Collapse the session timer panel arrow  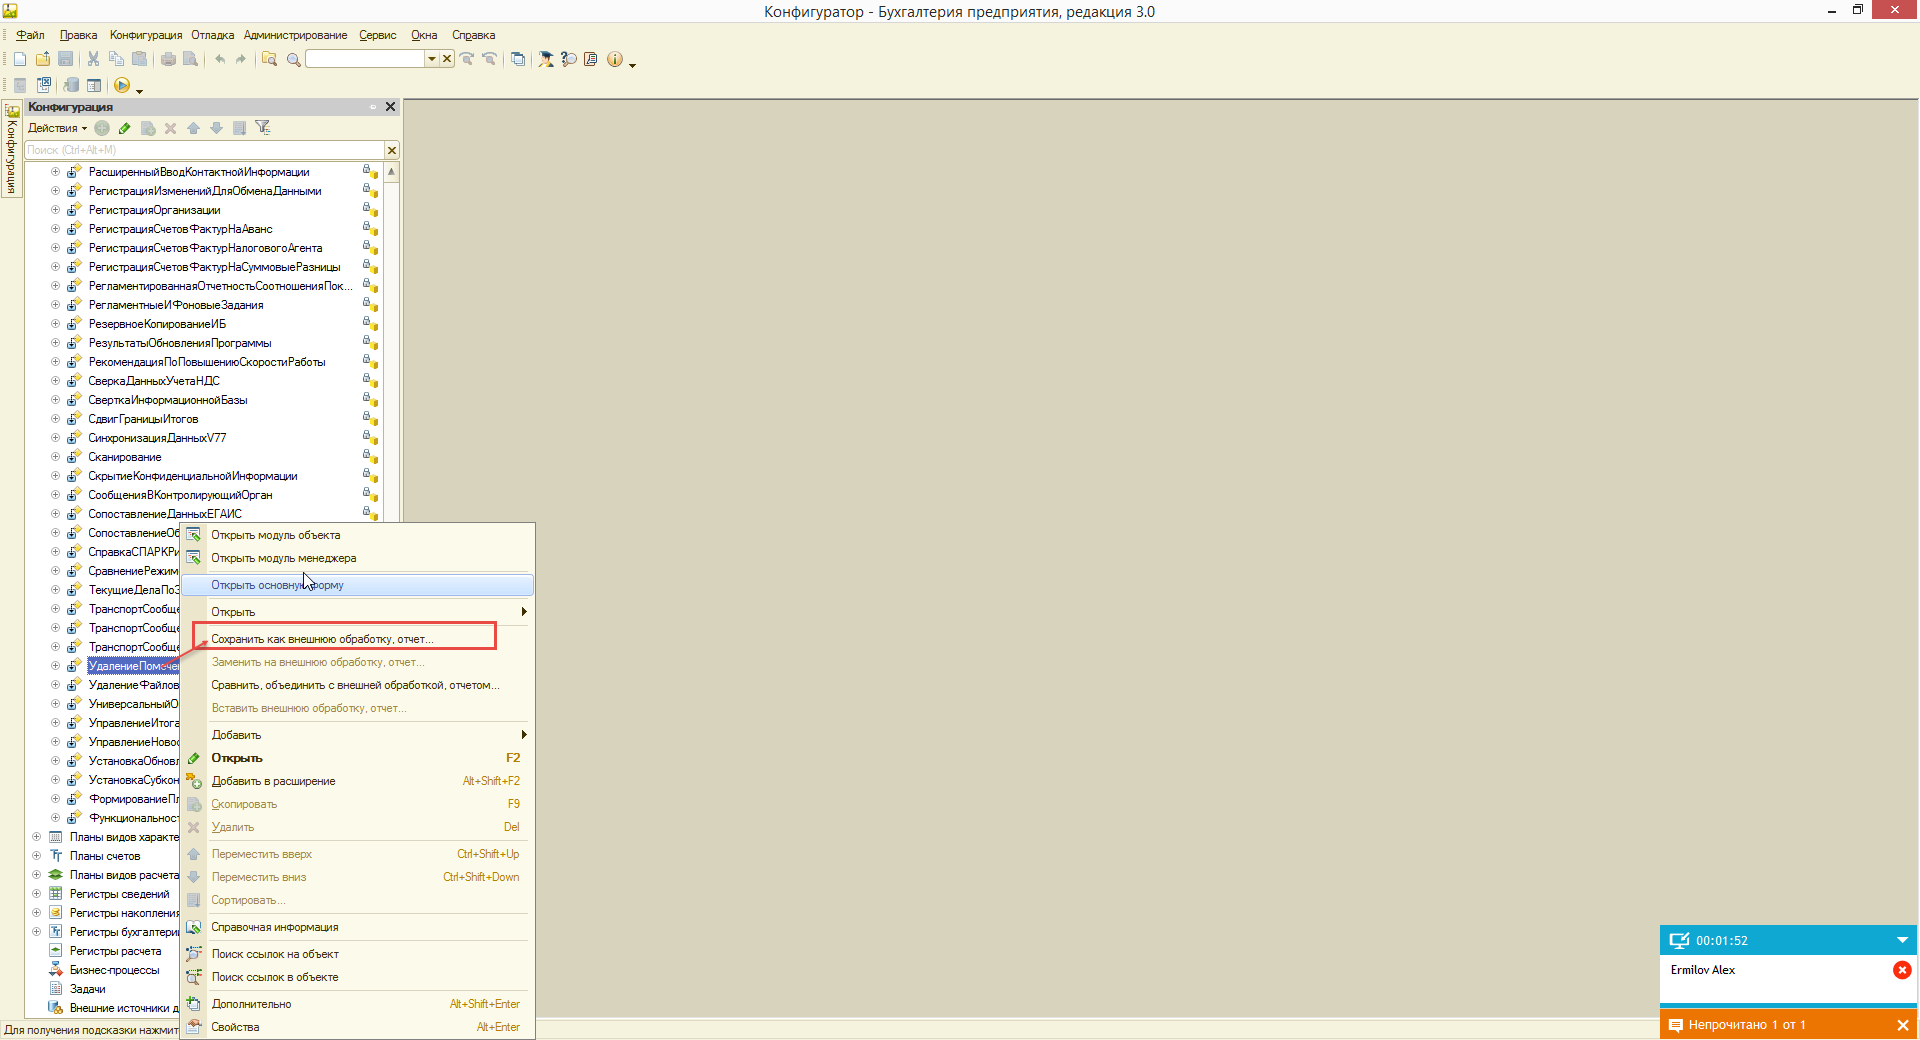tap(1902, 940)
